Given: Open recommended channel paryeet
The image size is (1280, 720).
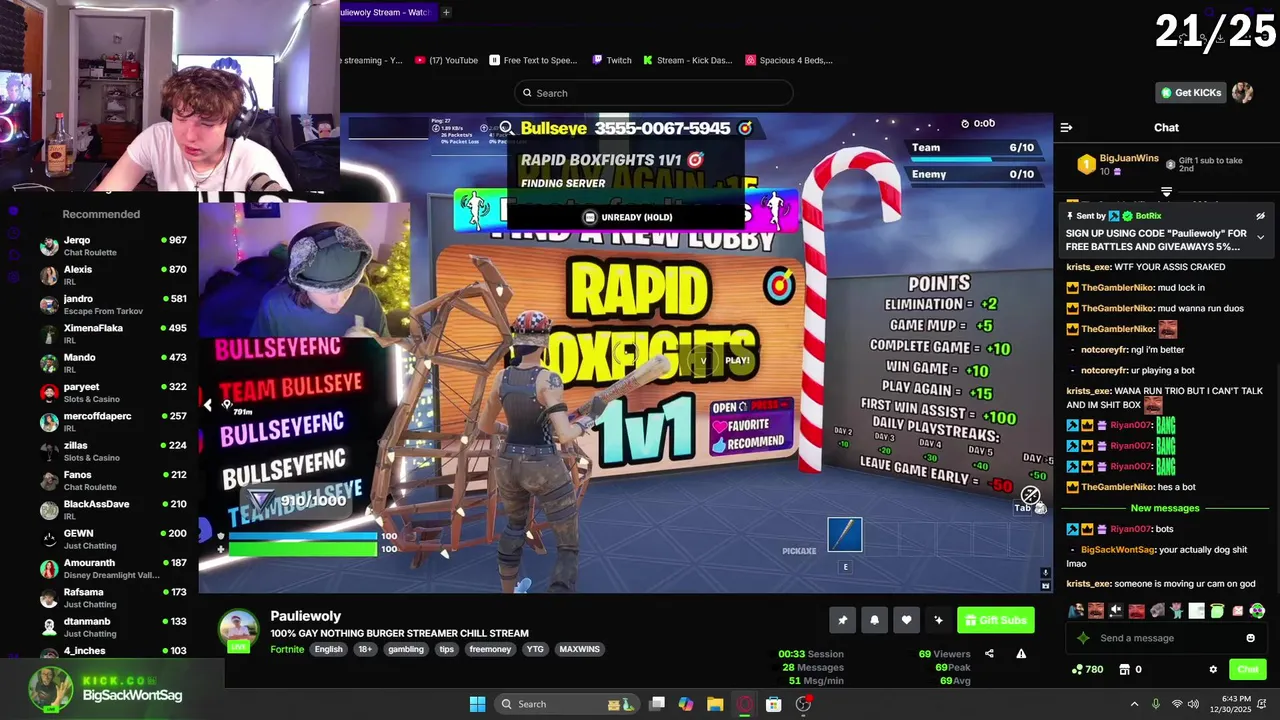Looking at the screenshot, I should pos(113,392).
